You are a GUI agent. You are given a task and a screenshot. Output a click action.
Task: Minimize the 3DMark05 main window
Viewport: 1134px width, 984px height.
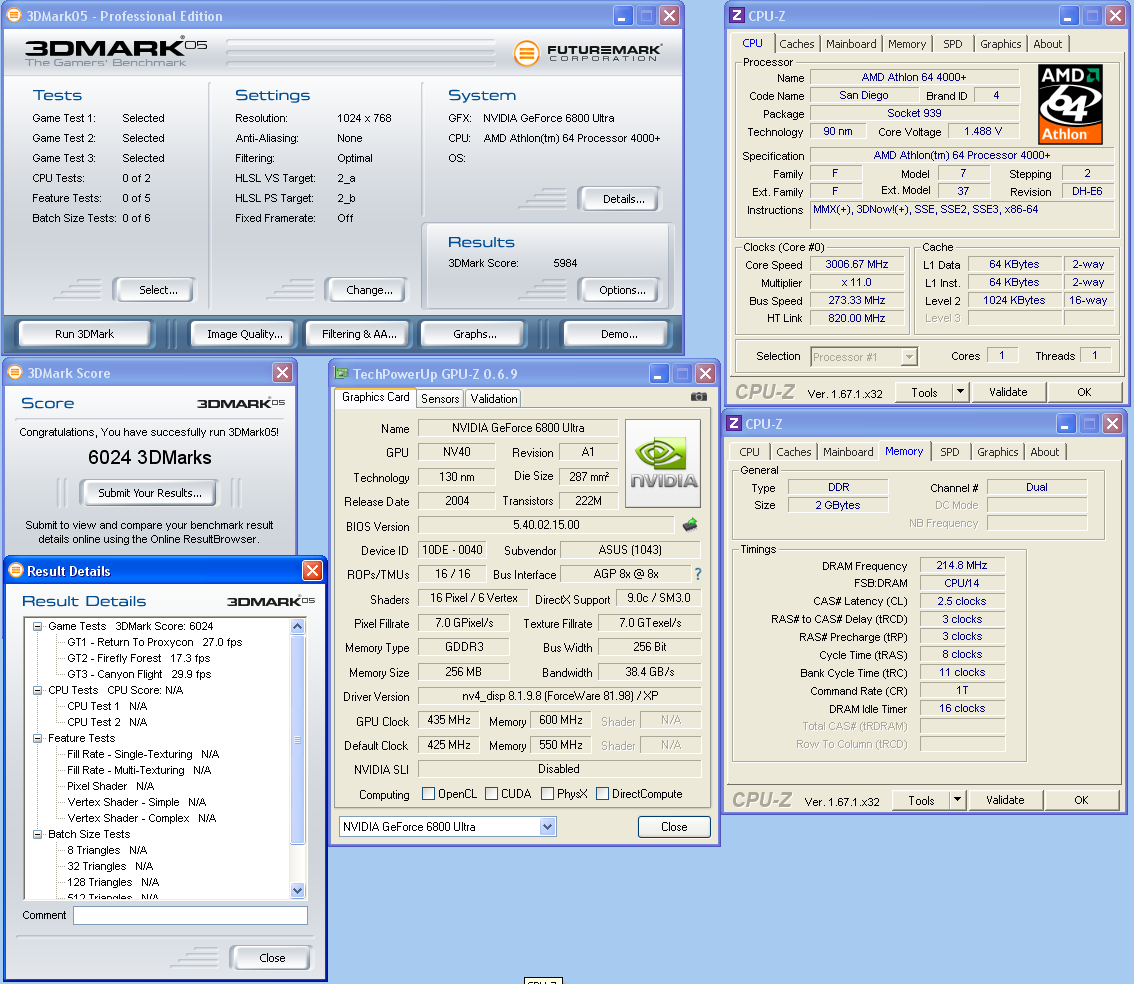point(623,15)
